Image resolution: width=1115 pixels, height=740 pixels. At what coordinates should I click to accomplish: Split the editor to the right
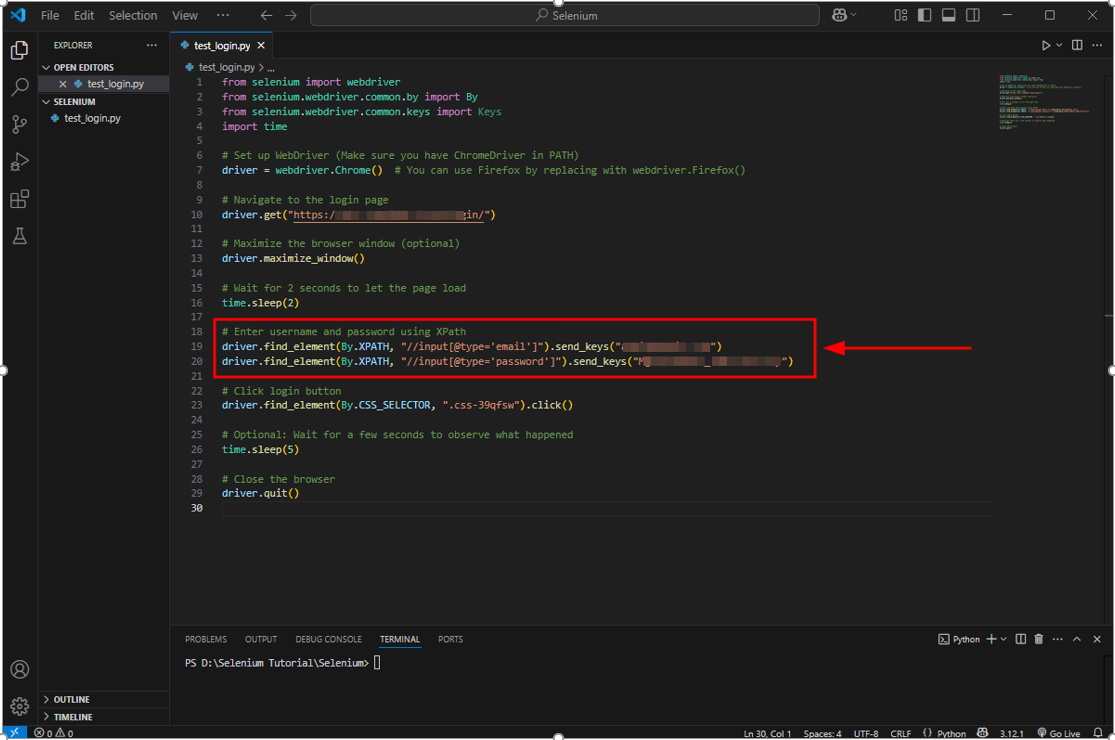click(1077, 45)
